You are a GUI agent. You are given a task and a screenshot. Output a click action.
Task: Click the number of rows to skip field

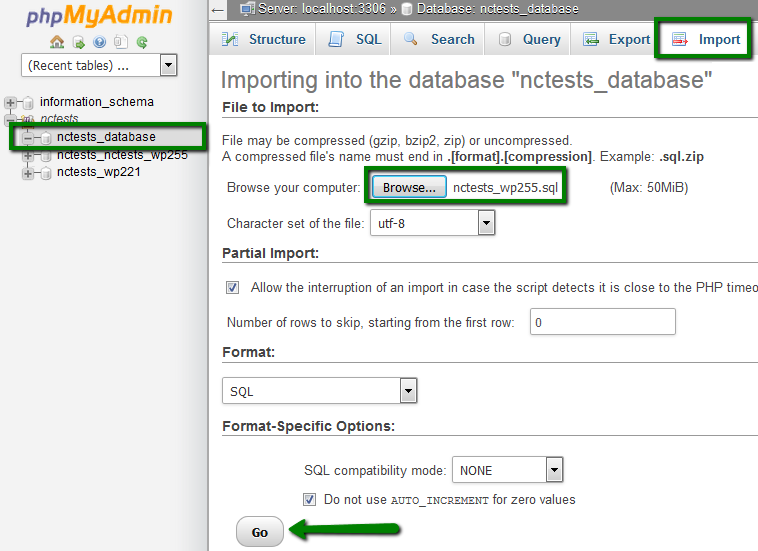coord(601,322)
